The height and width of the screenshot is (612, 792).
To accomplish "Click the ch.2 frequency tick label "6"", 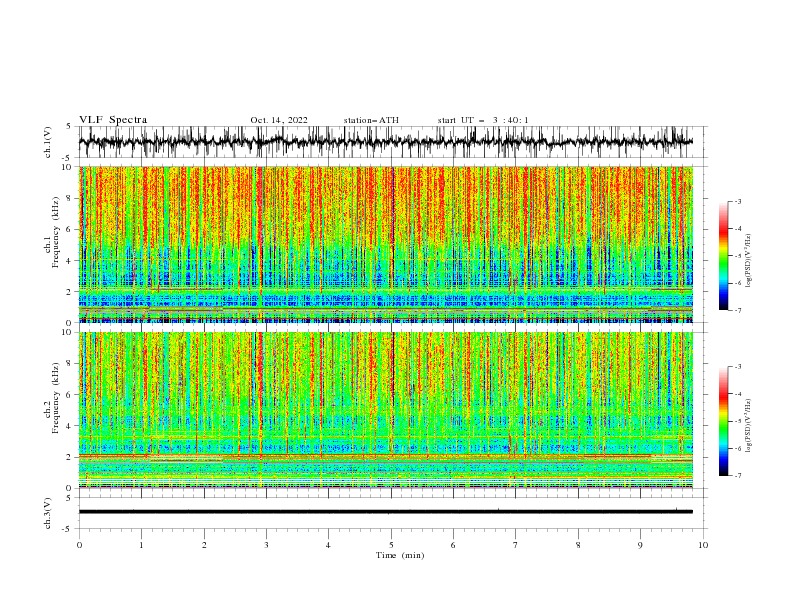I will coord(69,395).
